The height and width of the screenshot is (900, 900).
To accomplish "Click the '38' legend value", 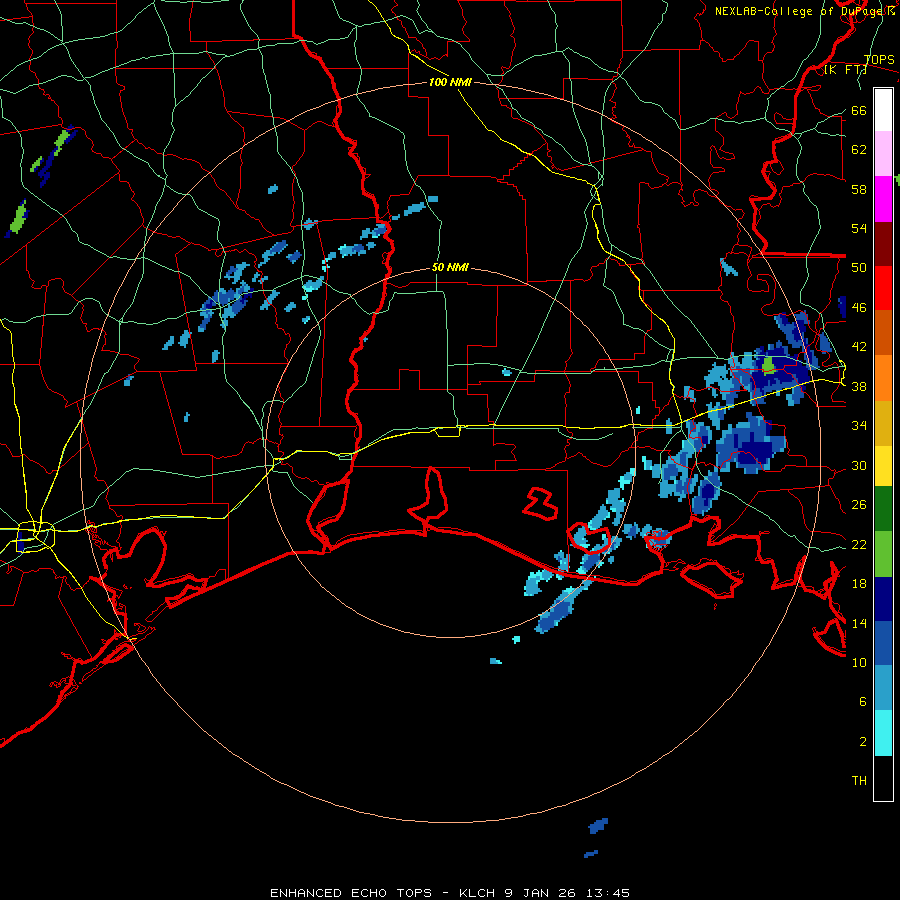I will tap(859, 386).
